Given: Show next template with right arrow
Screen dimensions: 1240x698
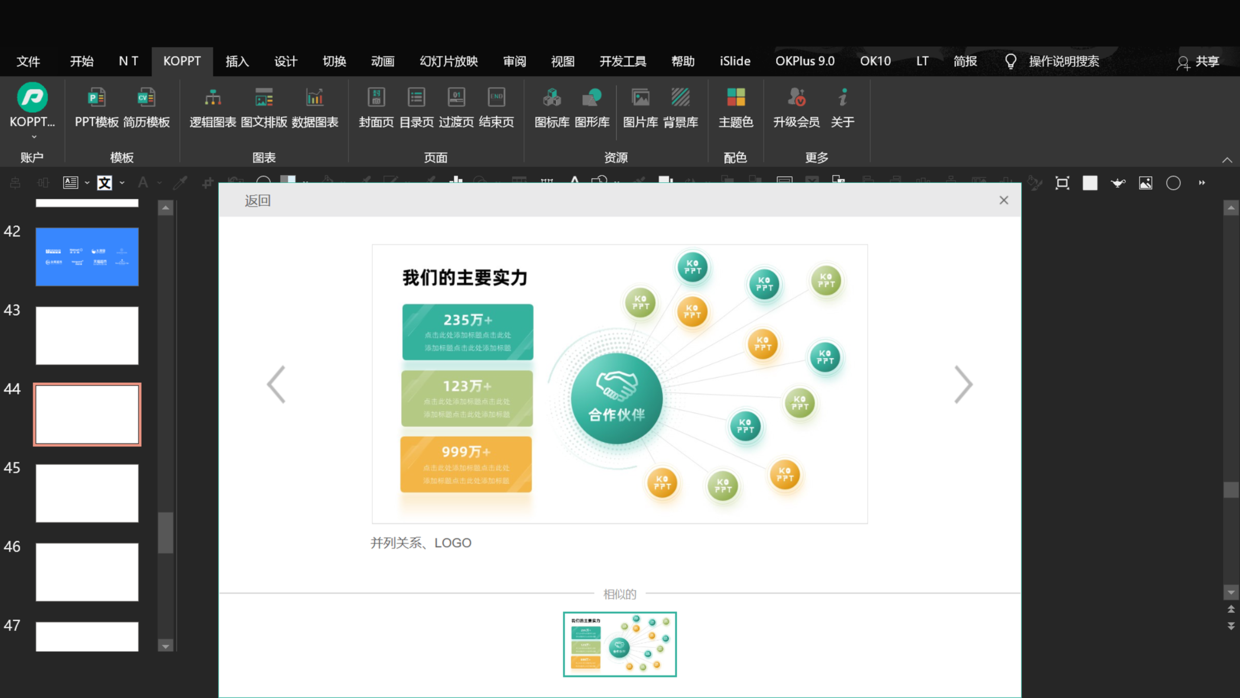Looking at the screenshot, I should 963,384.
